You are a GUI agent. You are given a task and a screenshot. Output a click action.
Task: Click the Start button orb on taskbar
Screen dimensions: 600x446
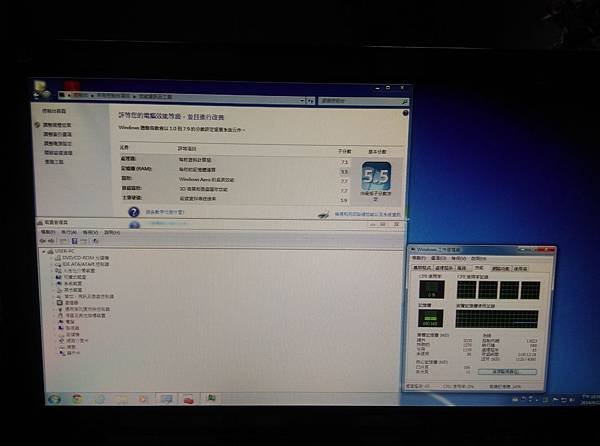click(54, 399)
